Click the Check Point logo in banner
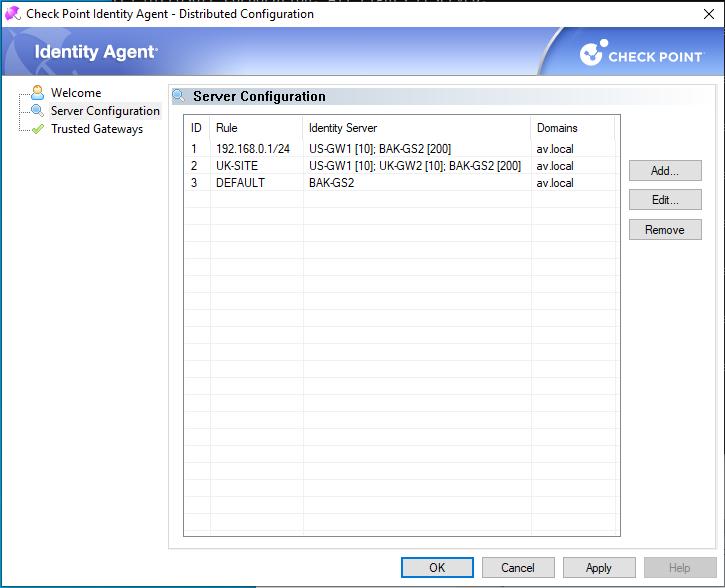Viewport: 725px width, 588px height. pyautogui.click(x=642, y=54)
